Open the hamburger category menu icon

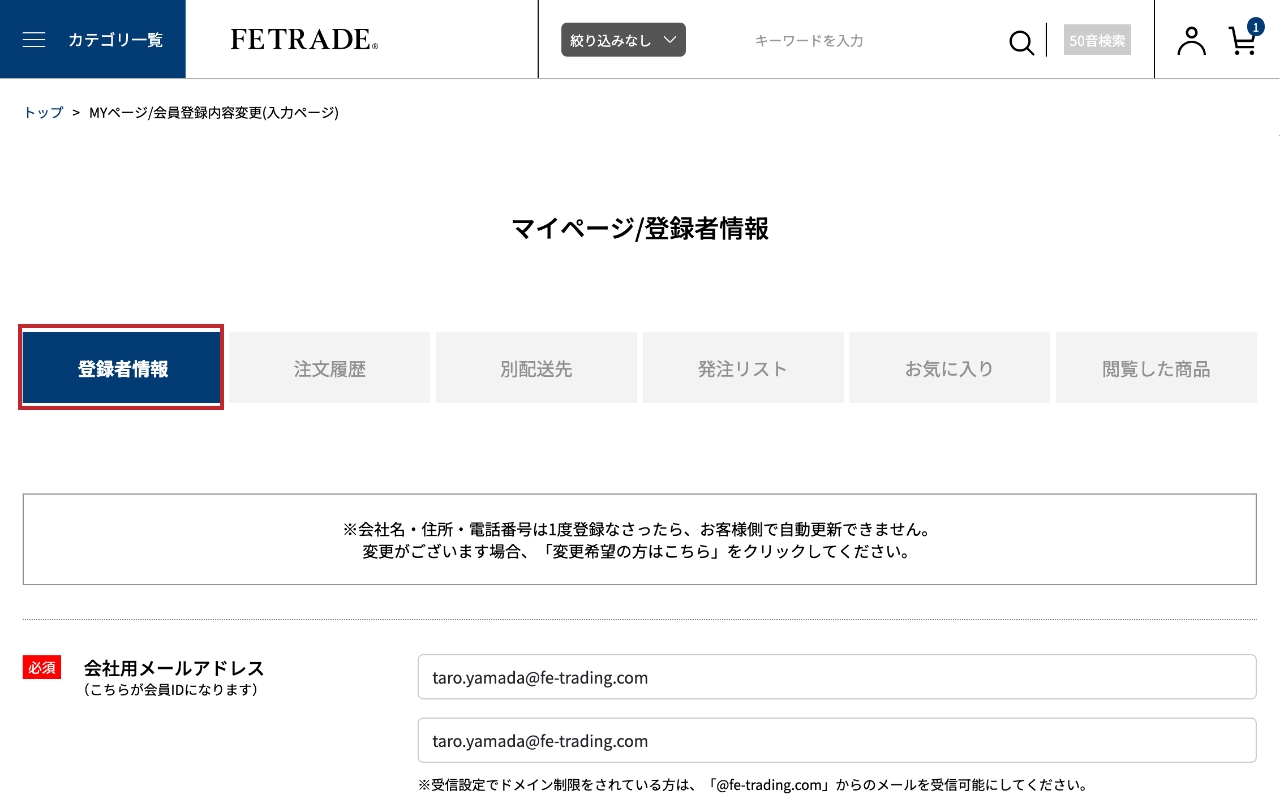pyautogui.click(x=34, y=40)
